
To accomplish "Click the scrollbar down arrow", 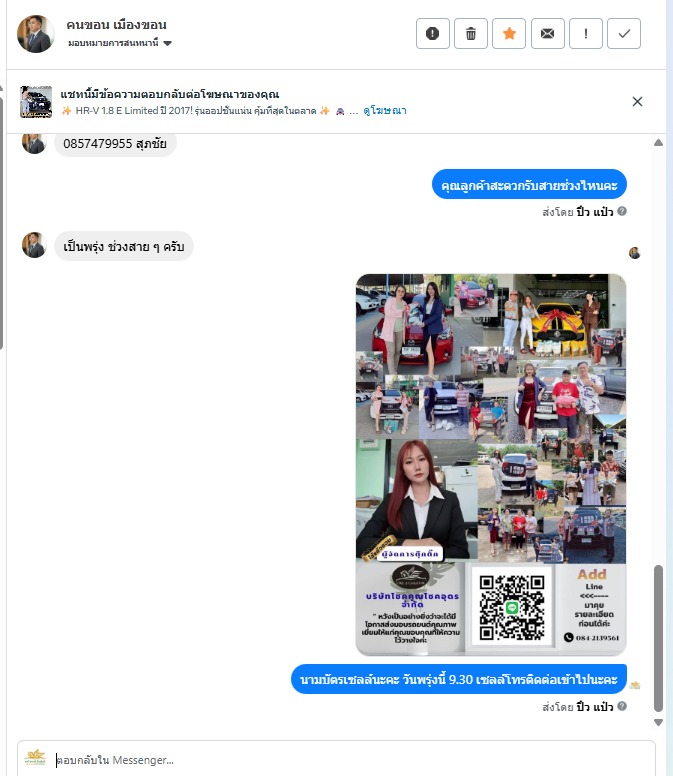I will 658,723.
